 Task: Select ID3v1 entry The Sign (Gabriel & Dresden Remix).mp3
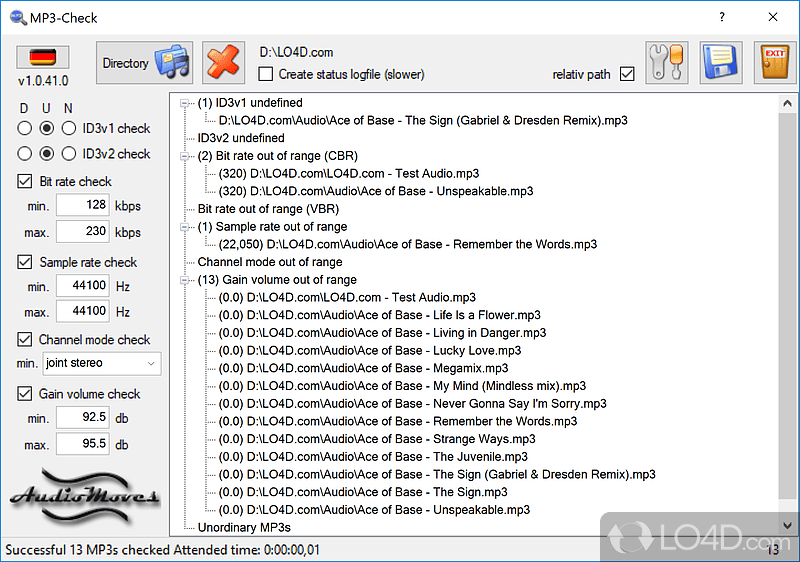click(x=423, y=120)
